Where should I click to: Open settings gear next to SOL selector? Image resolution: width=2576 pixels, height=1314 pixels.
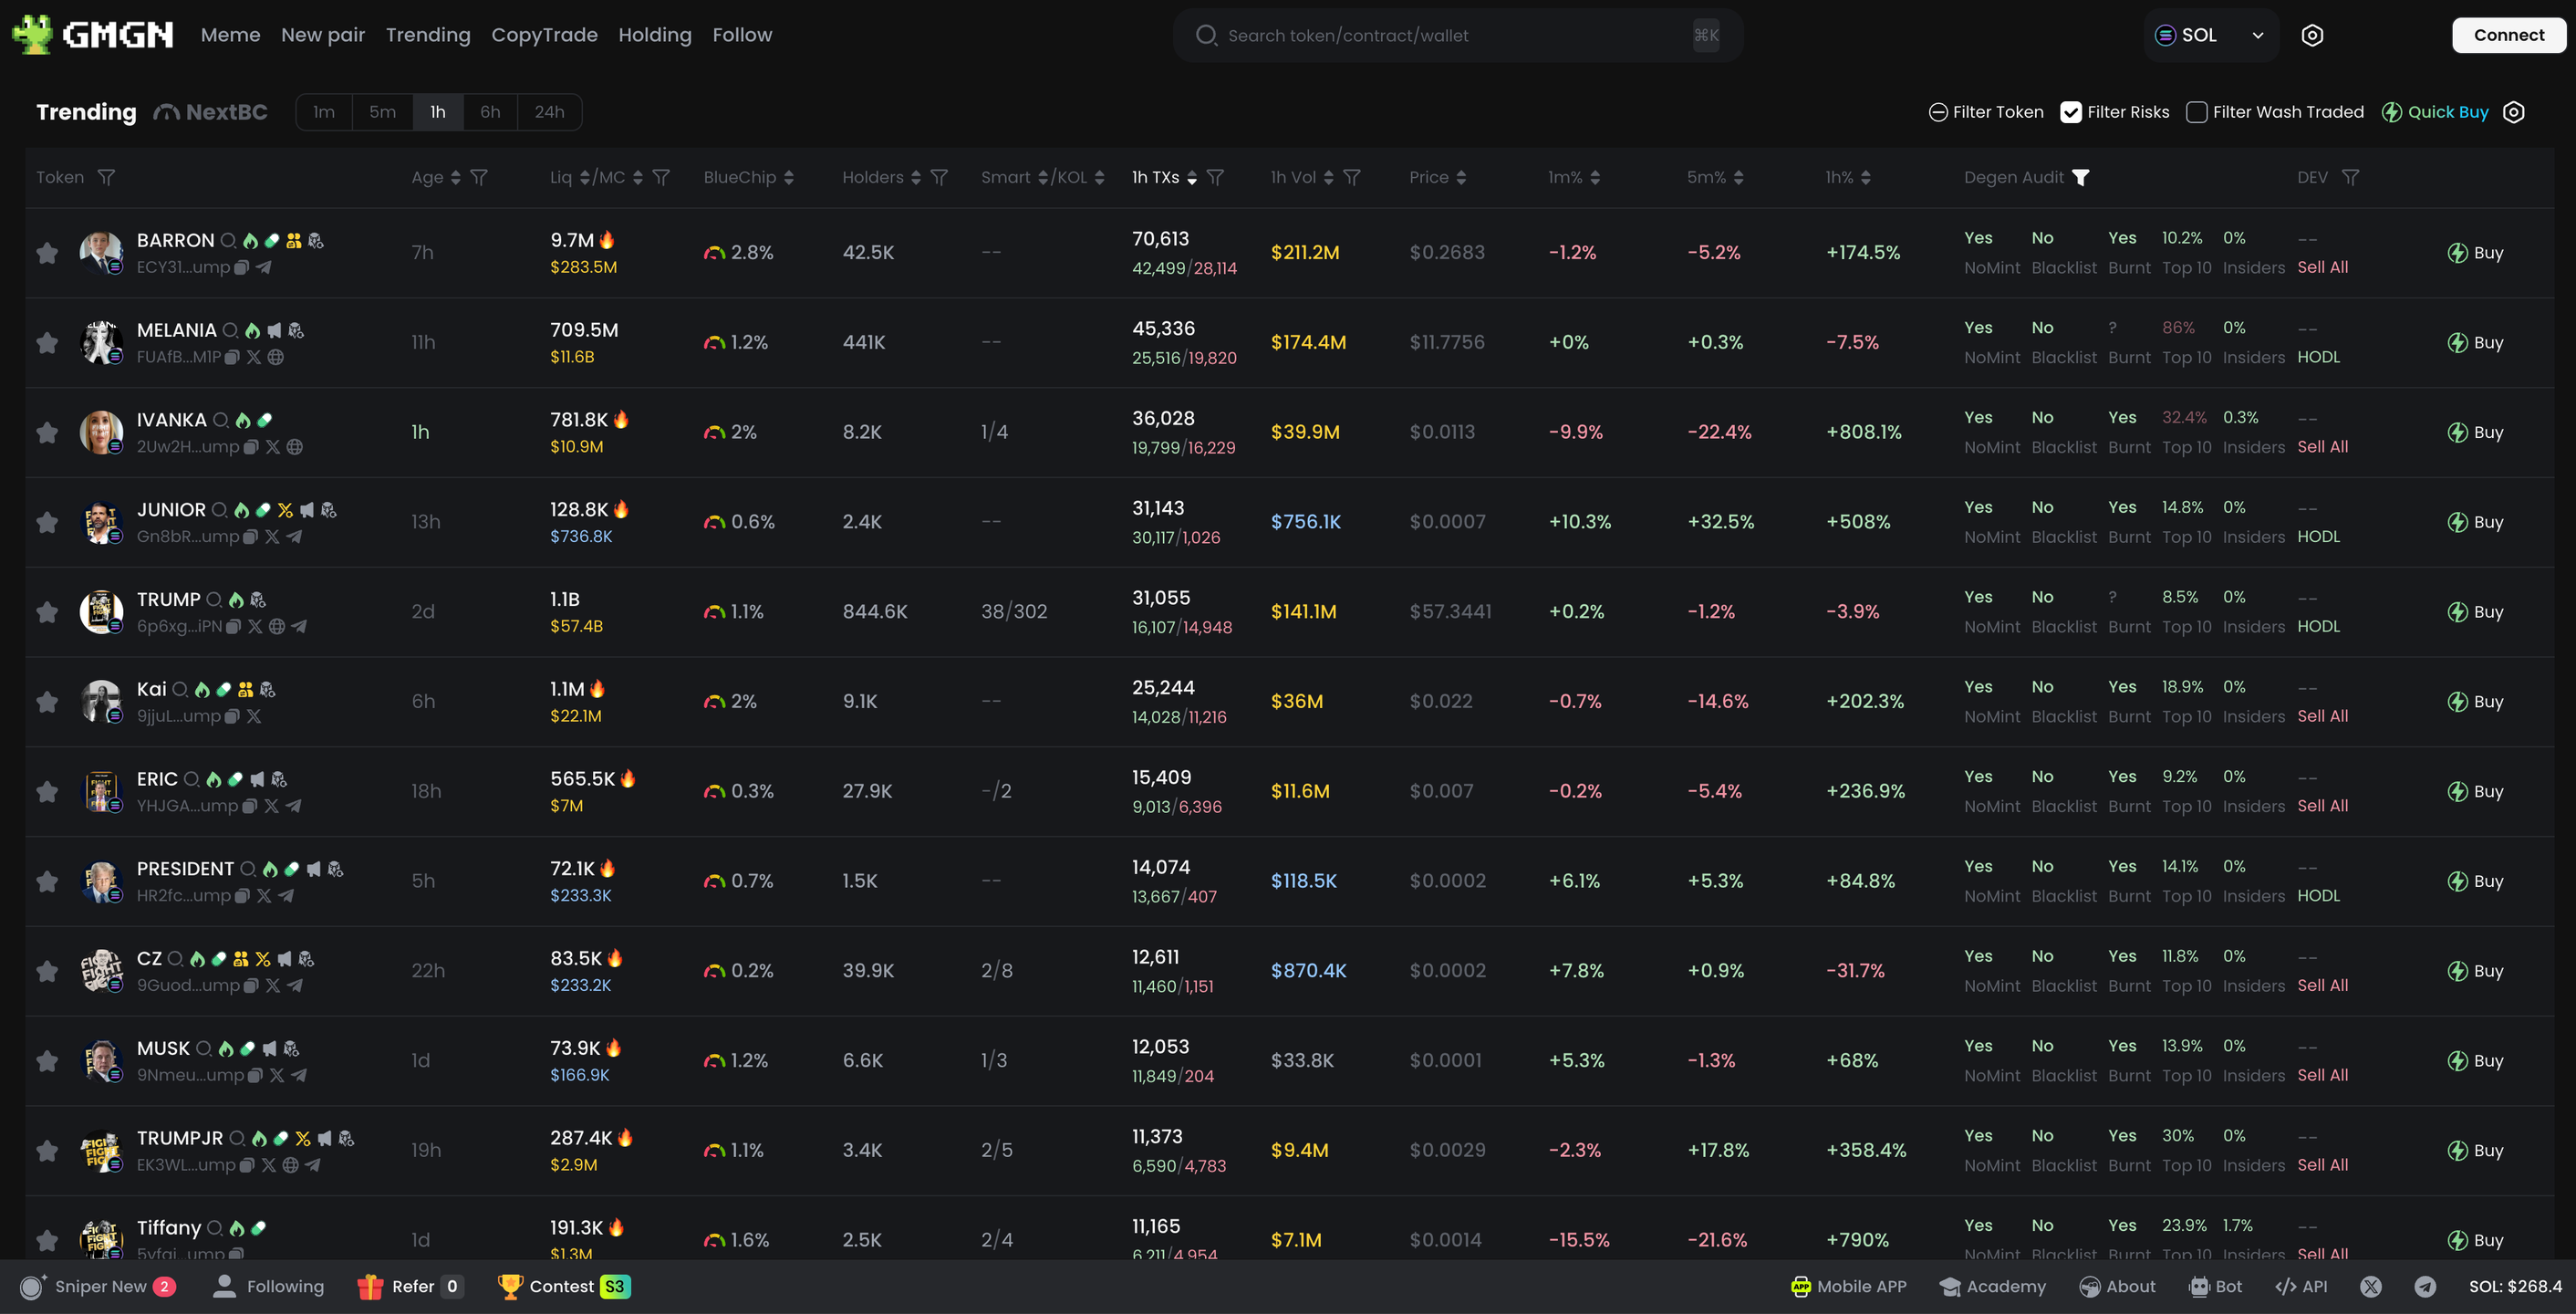coord(2312,35)
